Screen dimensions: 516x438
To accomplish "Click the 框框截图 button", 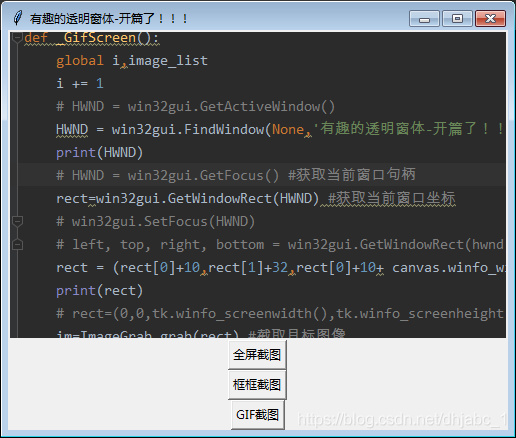I will point(257,385).
